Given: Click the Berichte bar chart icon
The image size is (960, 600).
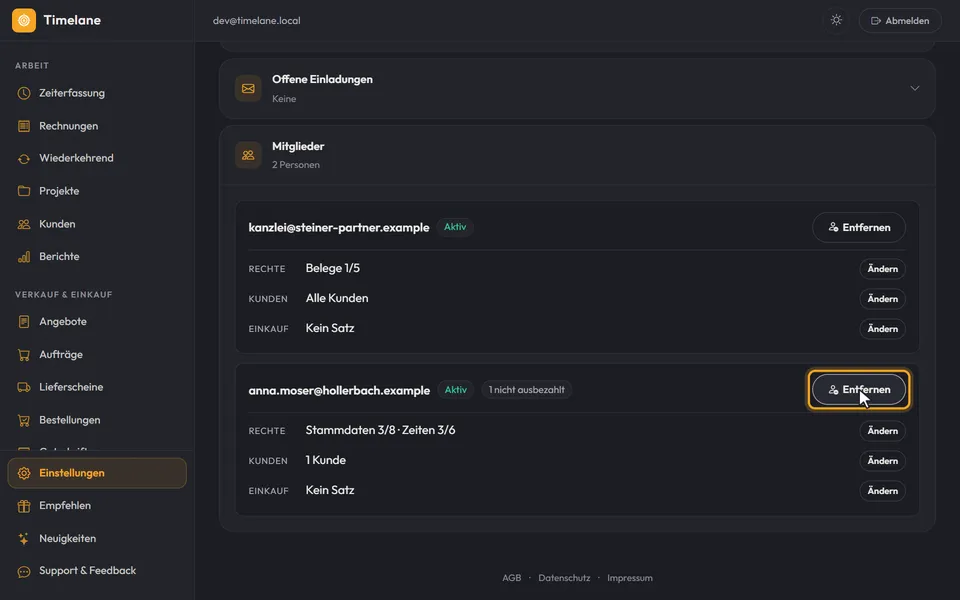Looking at the screenshot, I should tap(24, 257).
